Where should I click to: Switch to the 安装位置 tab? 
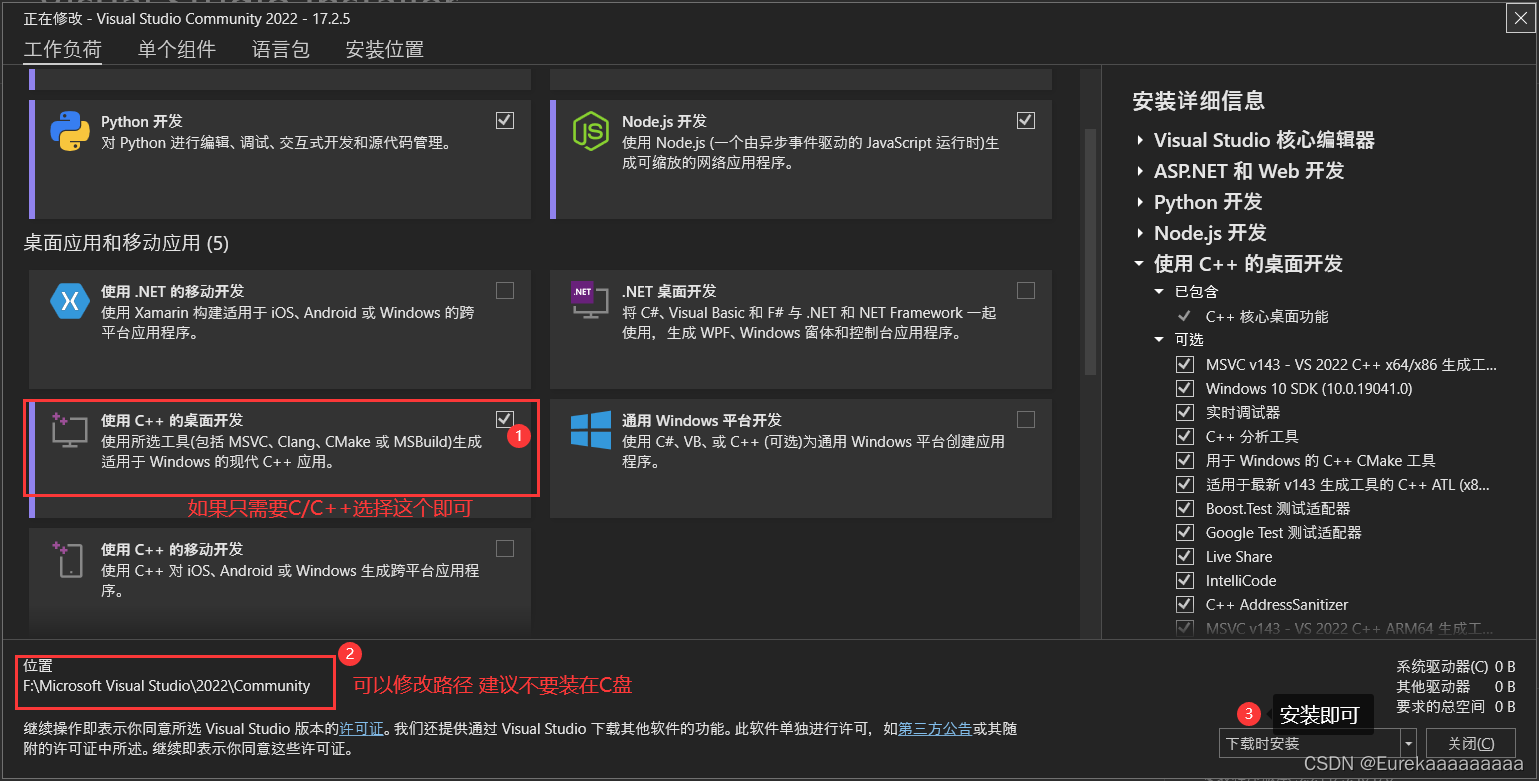(x=385, y=49)
